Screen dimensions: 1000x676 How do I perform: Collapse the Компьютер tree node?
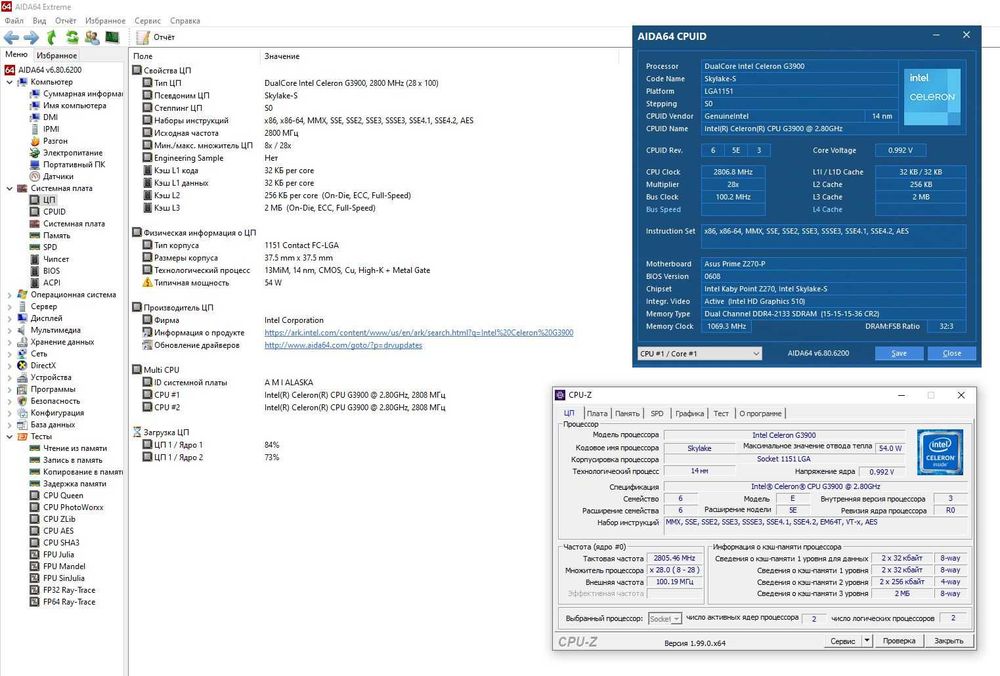10,82
